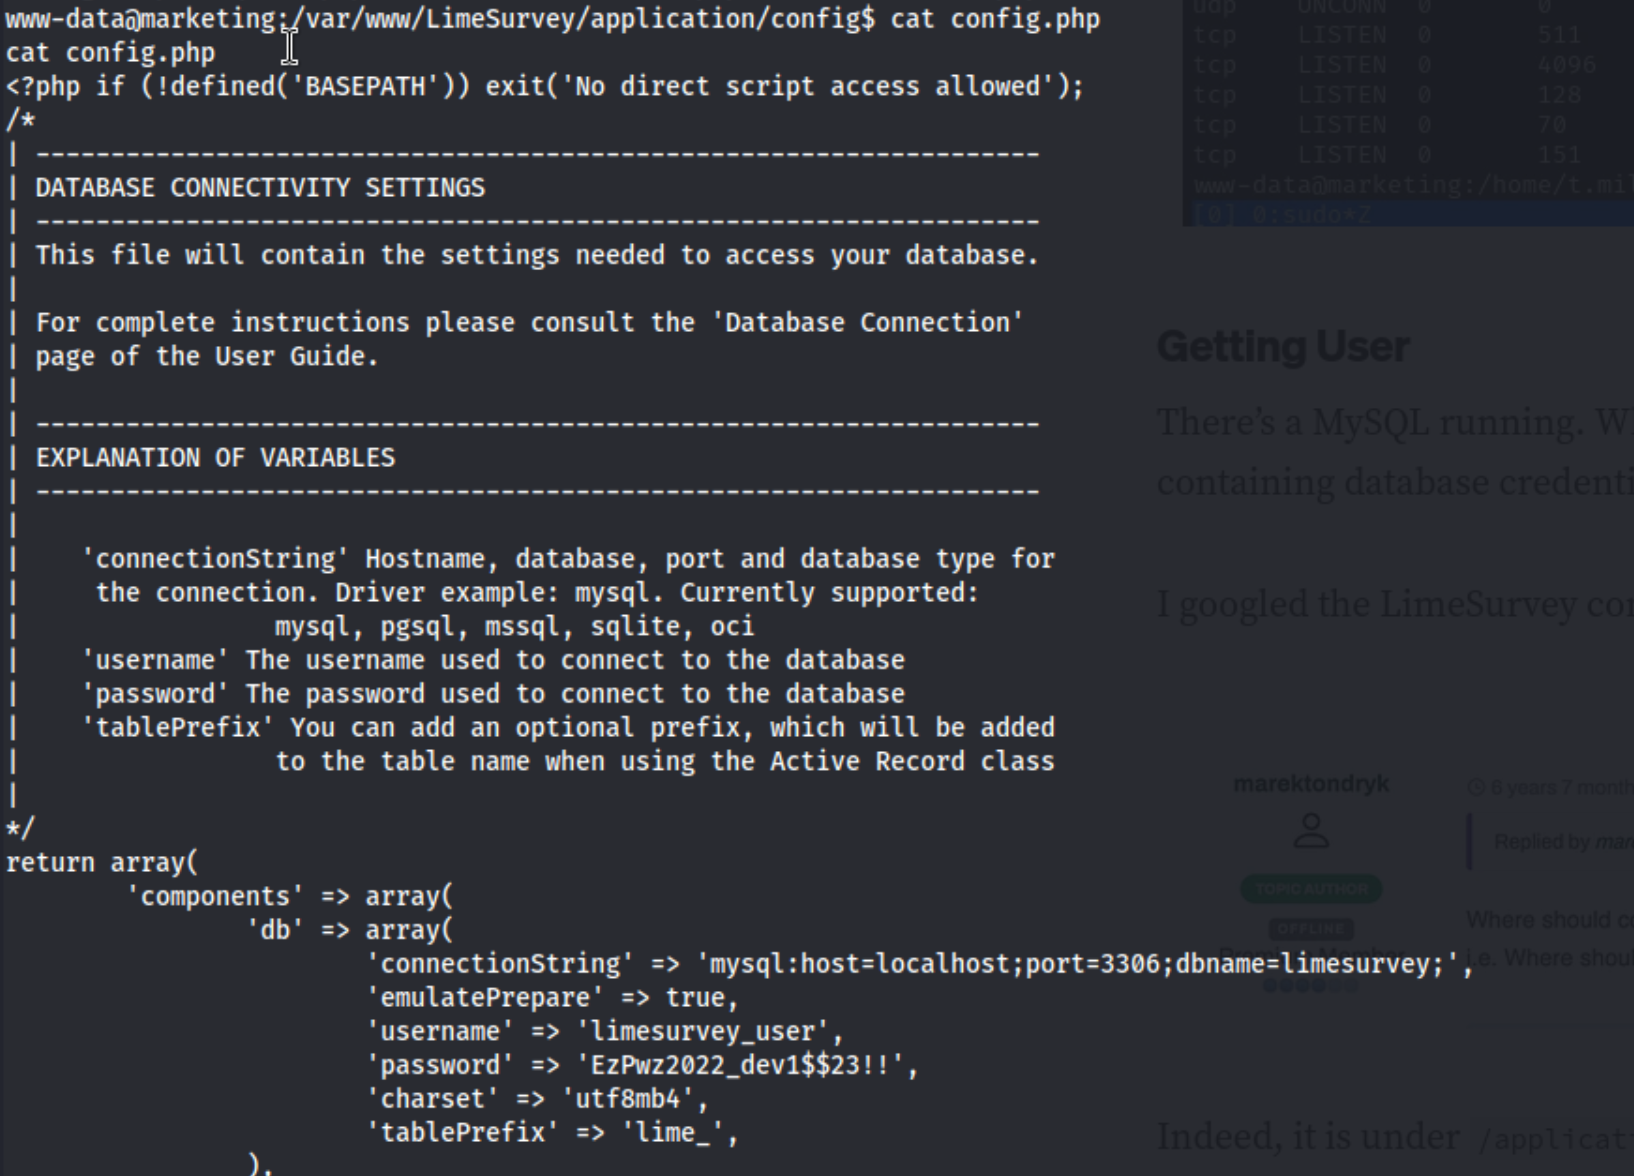The height and width of the screenshot is (1176, 1634).
Task: Click the 'Getting User' heading in background page
Action: (1283, 348)
